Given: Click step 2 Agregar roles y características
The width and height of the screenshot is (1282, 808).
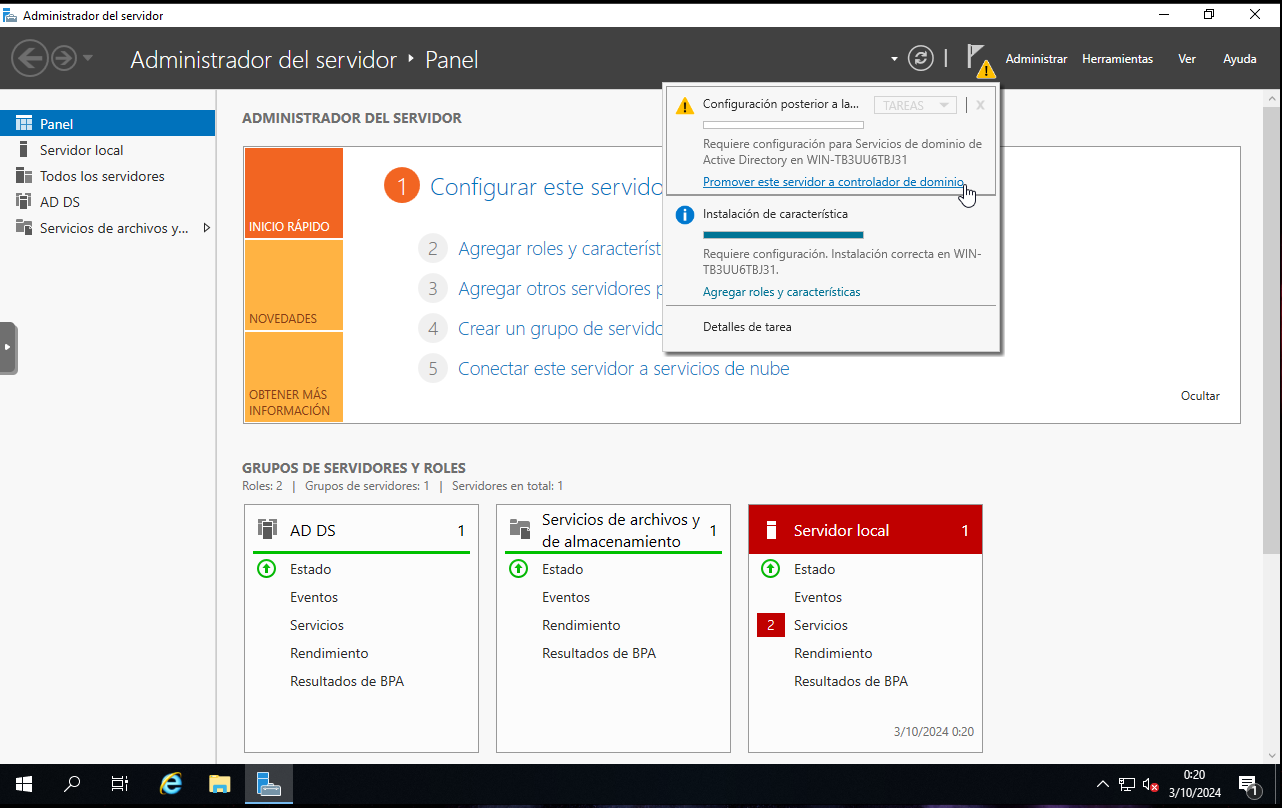Looking at the screenshot, I should (x=560, y=249).
